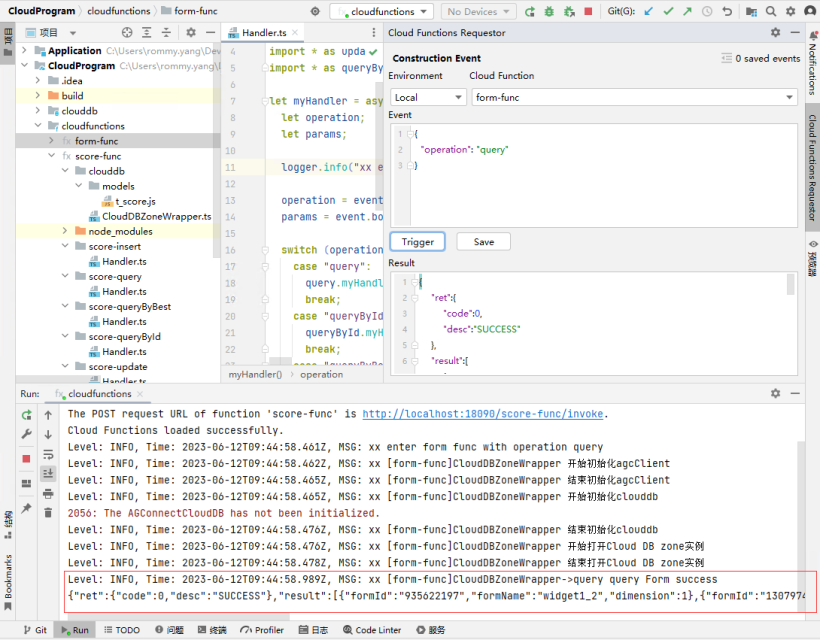Open the No Devices dropdown
Screen dimensions: 820x640
(x=479, y=12)
